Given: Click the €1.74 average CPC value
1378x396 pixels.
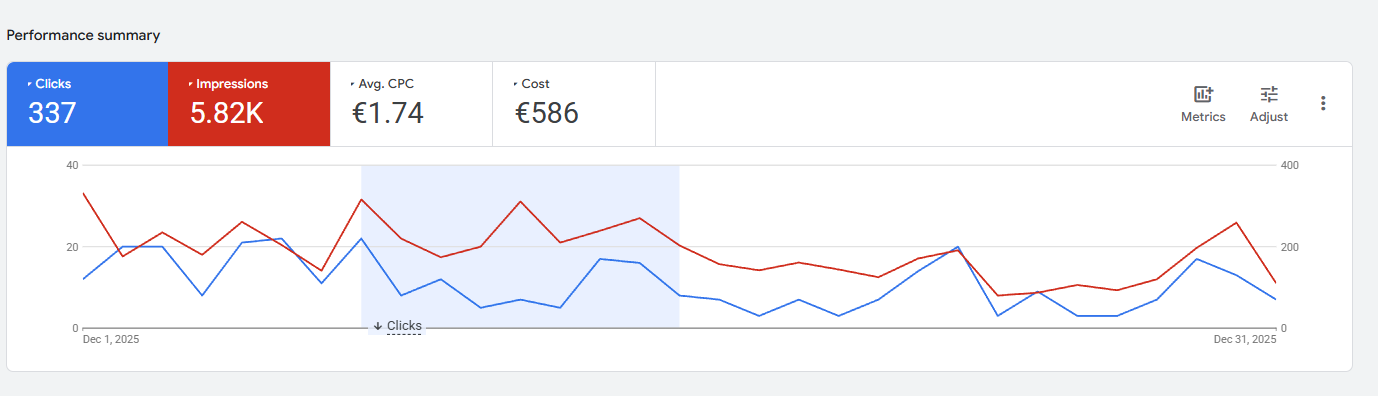Looking at the screenshot, I should click(388, 113).
